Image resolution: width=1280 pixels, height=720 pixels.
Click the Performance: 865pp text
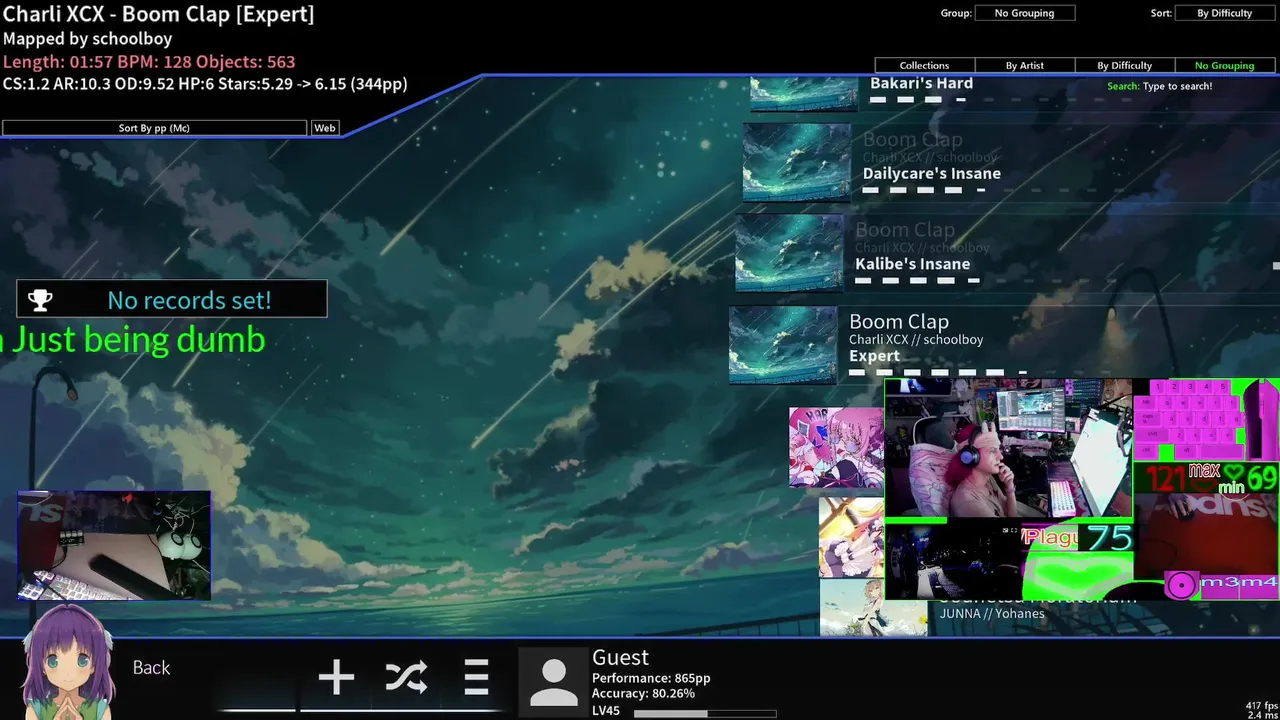(x=651, y=678)
